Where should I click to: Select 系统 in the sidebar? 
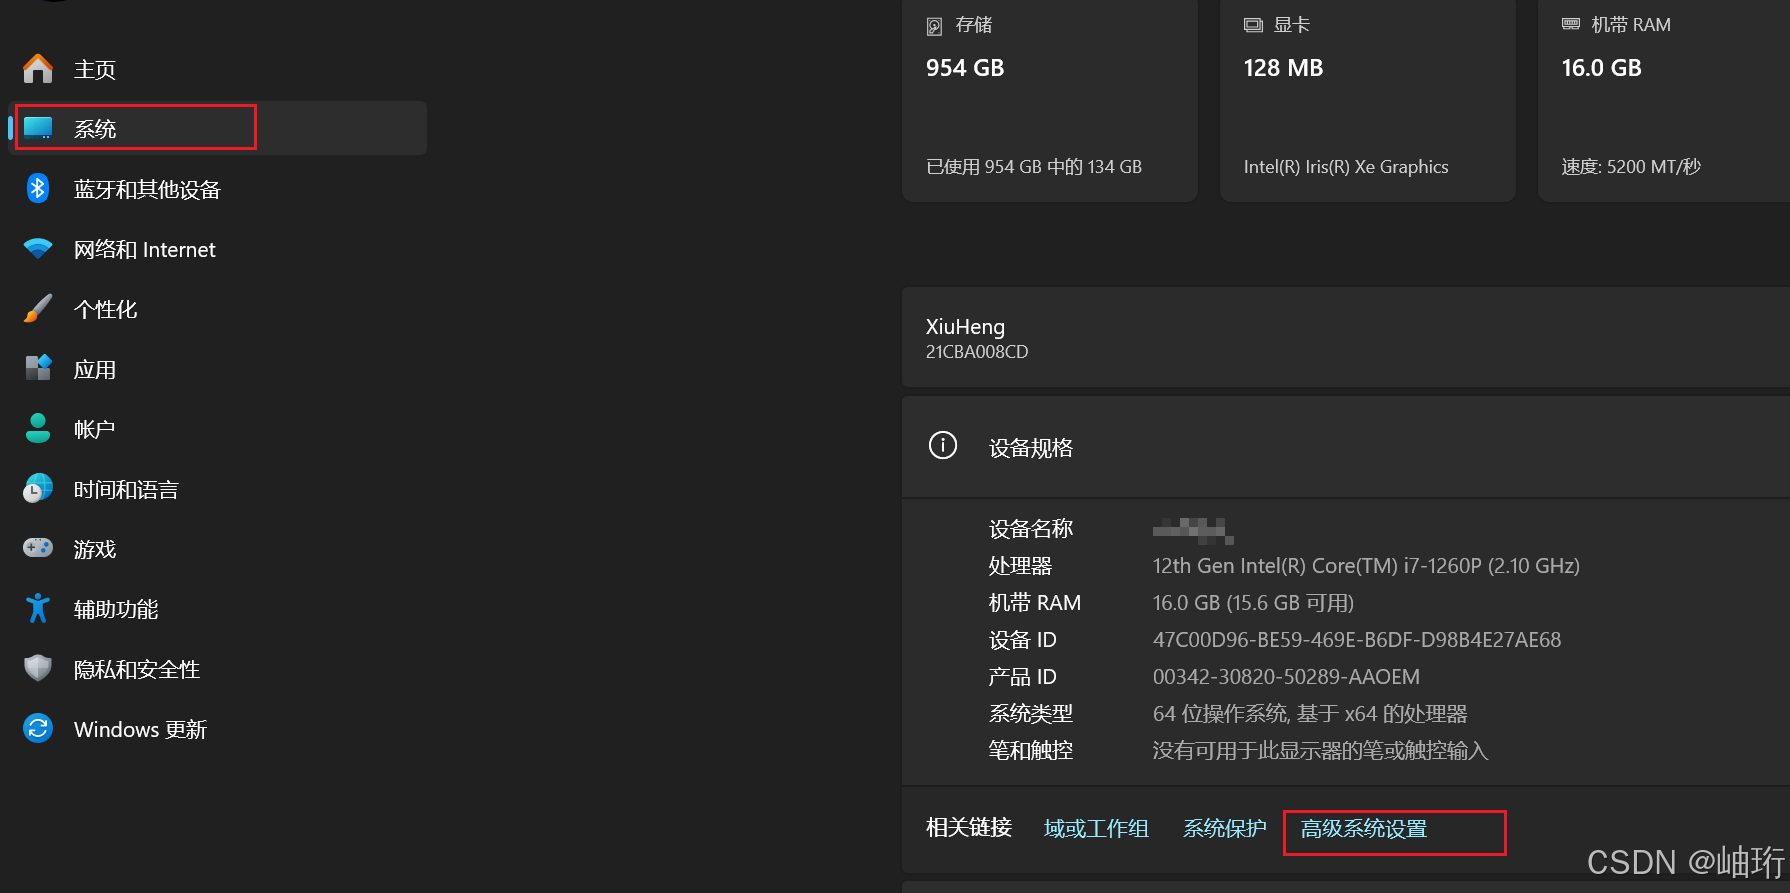(217, 128)
